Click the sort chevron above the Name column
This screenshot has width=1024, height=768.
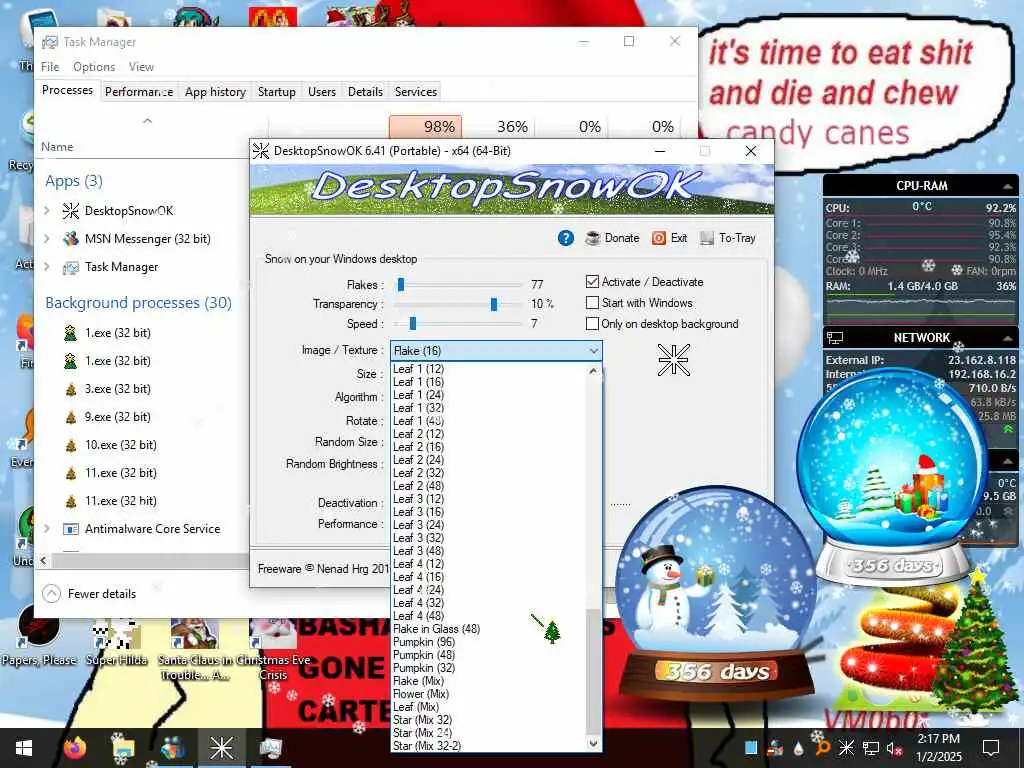[148, 121]
